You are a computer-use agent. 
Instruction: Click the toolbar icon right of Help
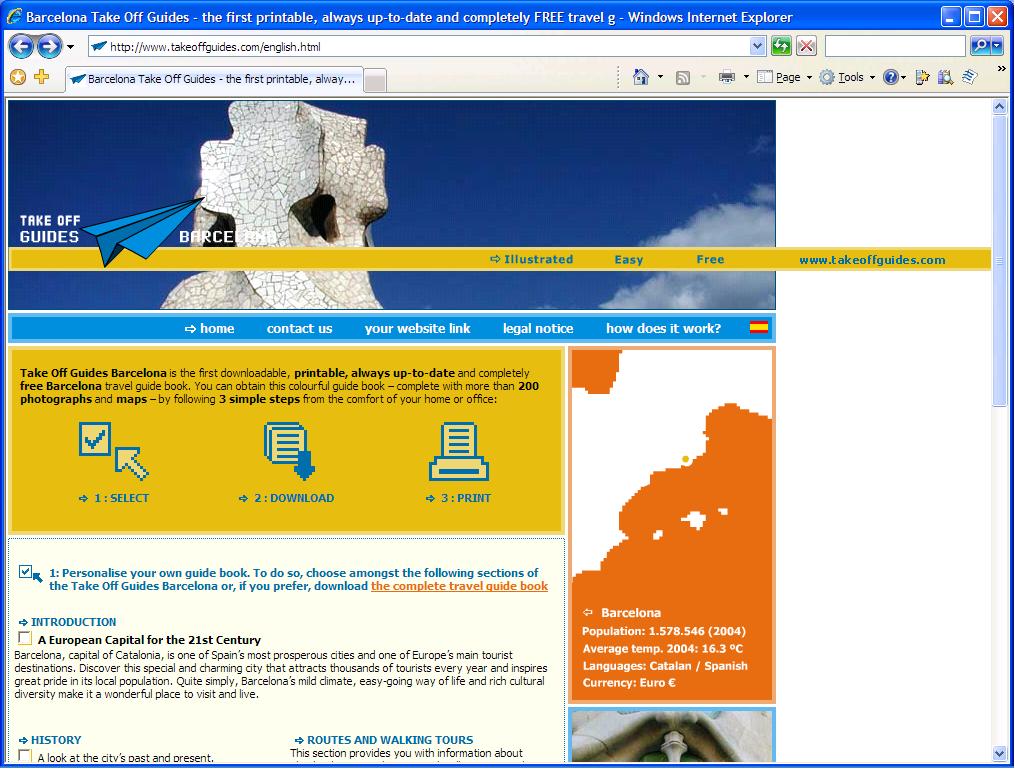922,78
